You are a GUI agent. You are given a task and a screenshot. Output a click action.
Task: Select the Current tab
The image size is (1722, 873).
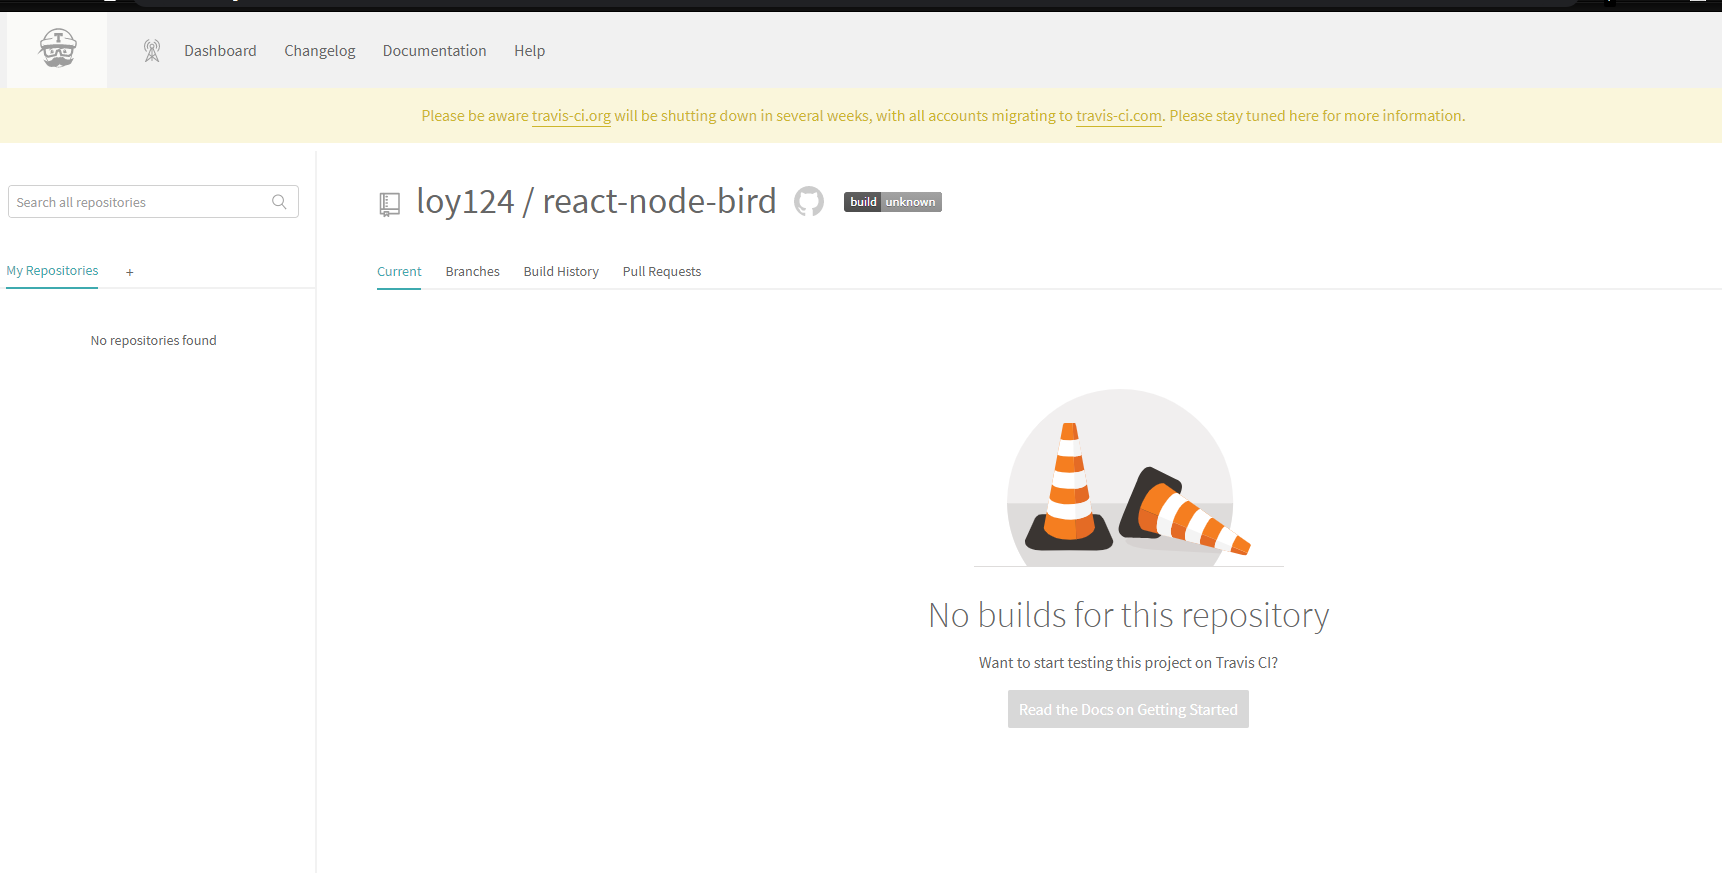point(399,272)
